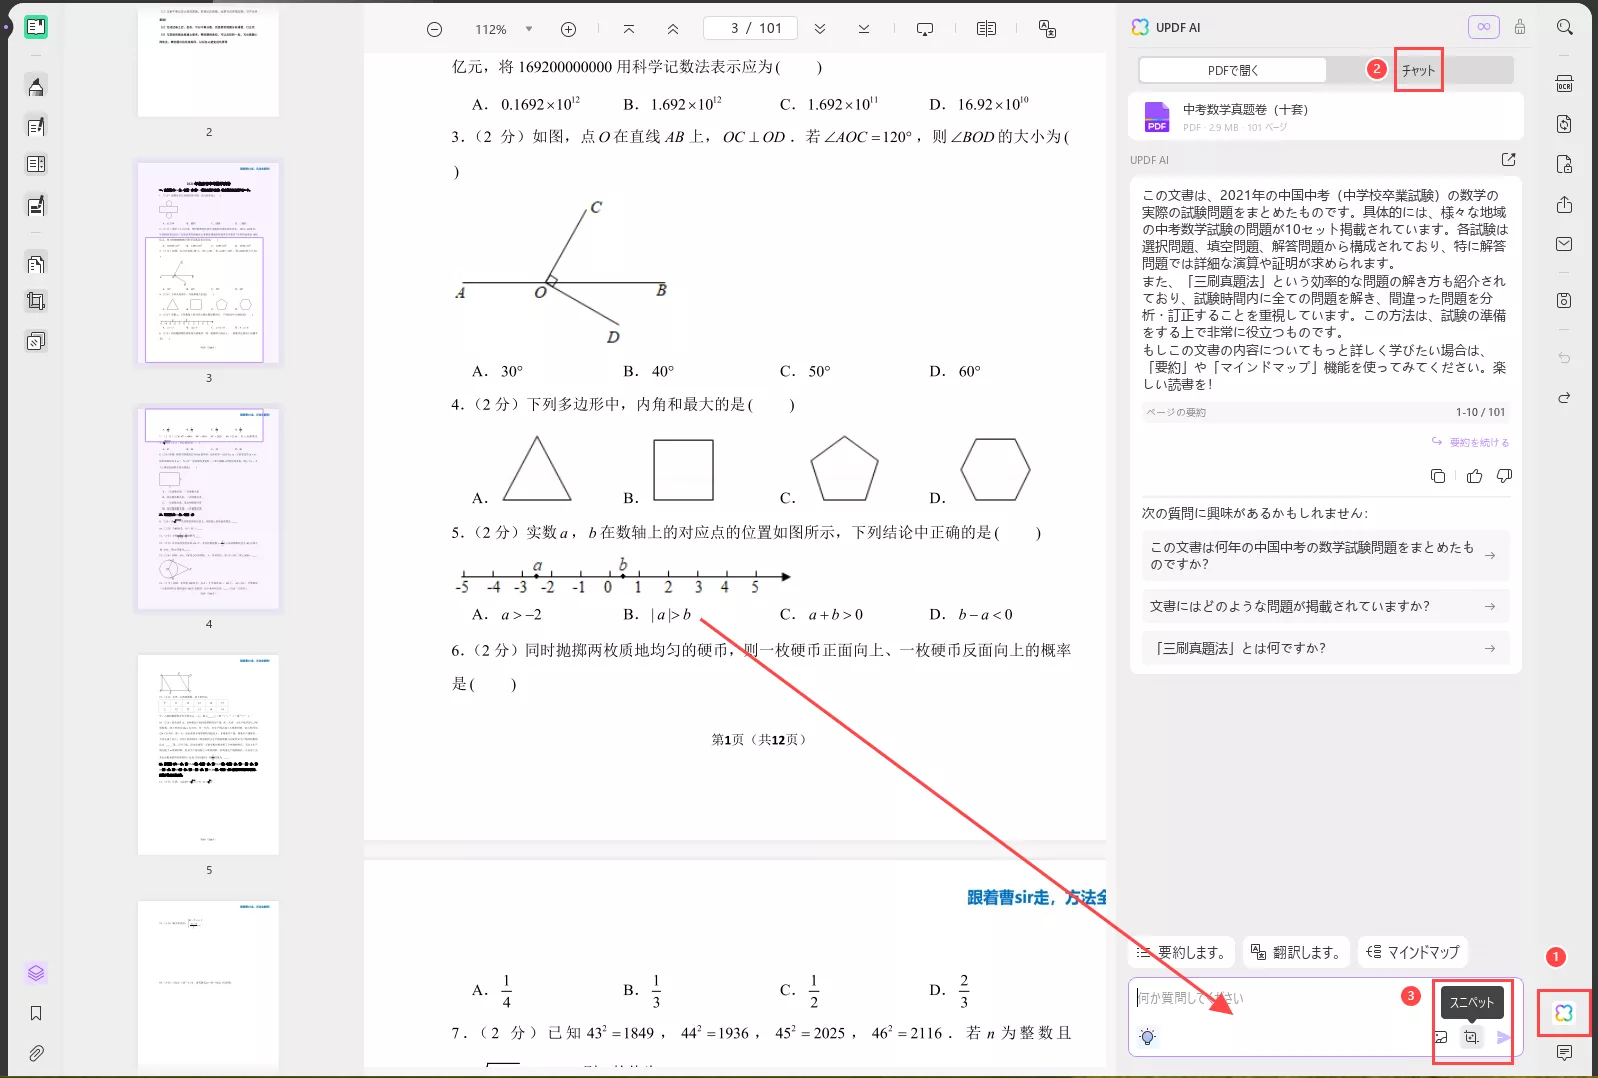This screenshot has width=1598, height=1078.
Task: Go to the previous page
Action: pos(673,29)
